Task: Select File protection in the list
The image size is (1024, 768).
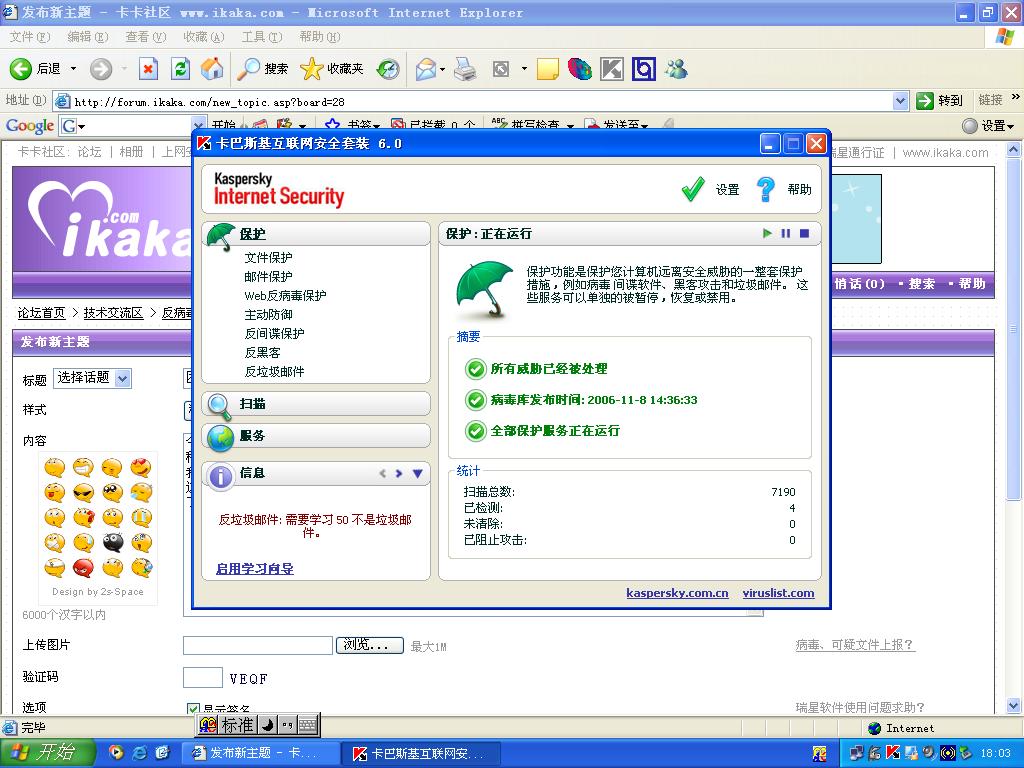Action: (268, 257)
